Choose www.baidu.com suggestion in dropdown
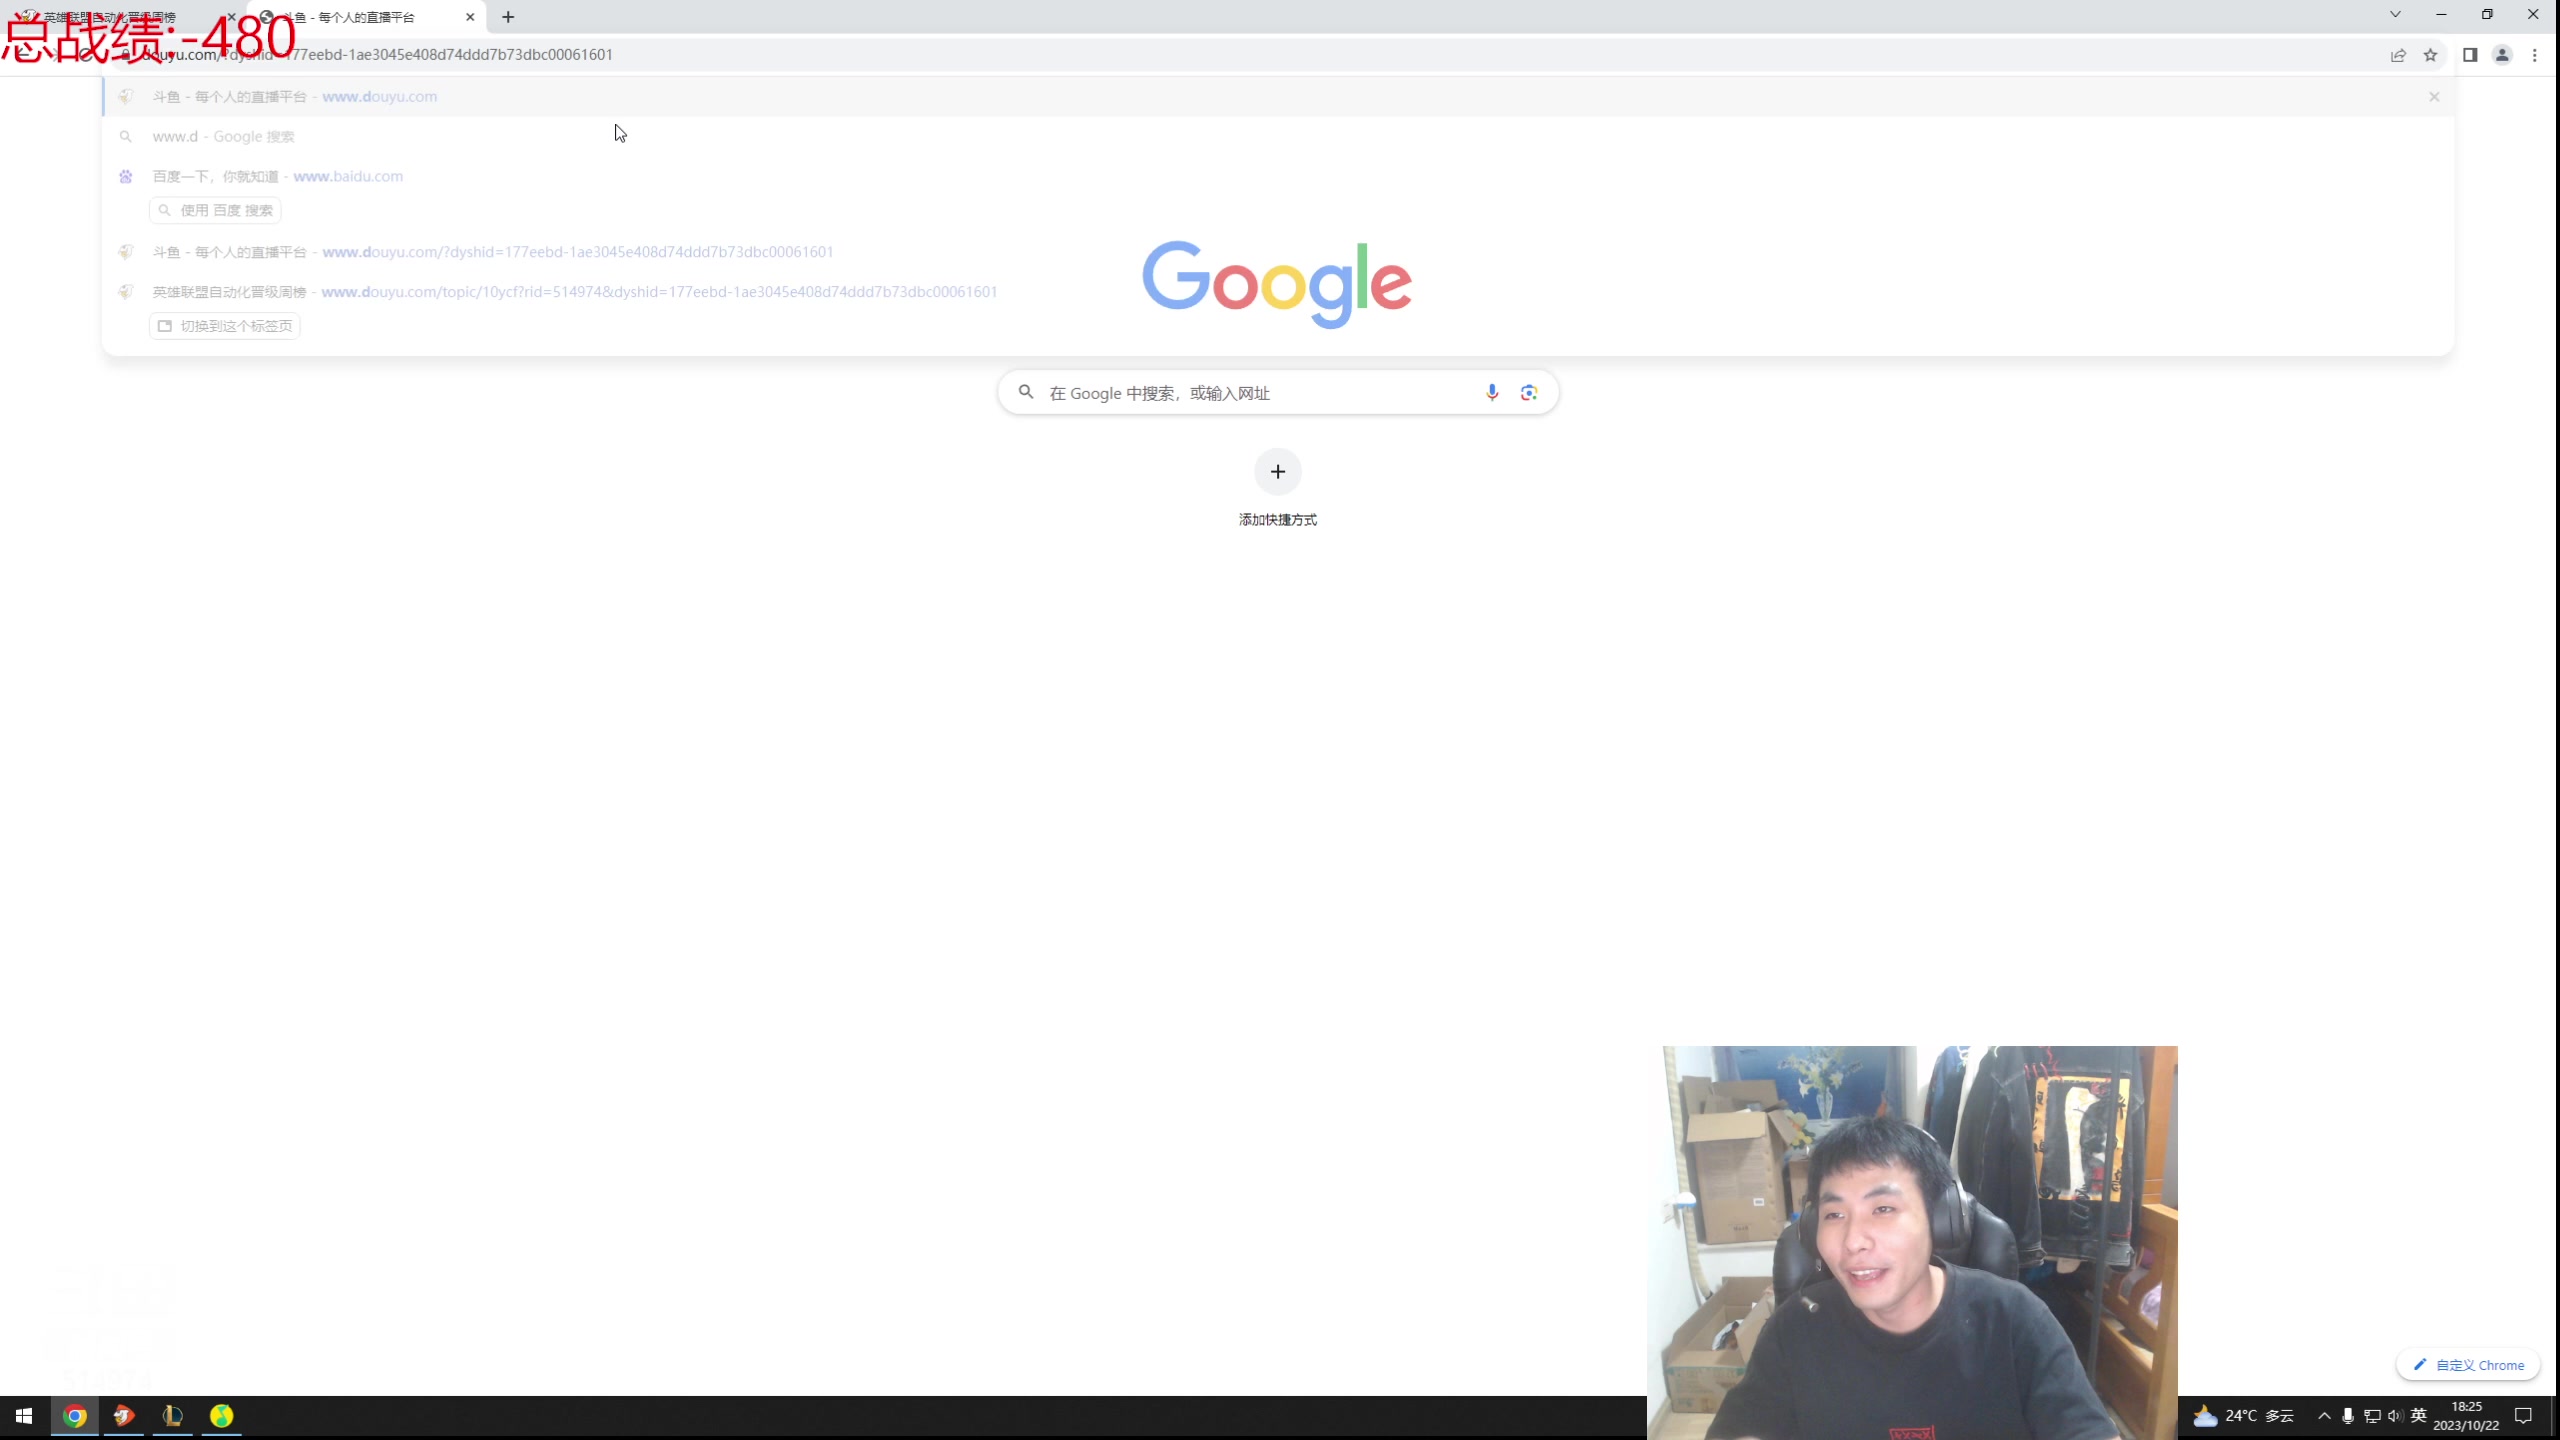The height and width of the screenshot is (1440, 2560). 347,176
